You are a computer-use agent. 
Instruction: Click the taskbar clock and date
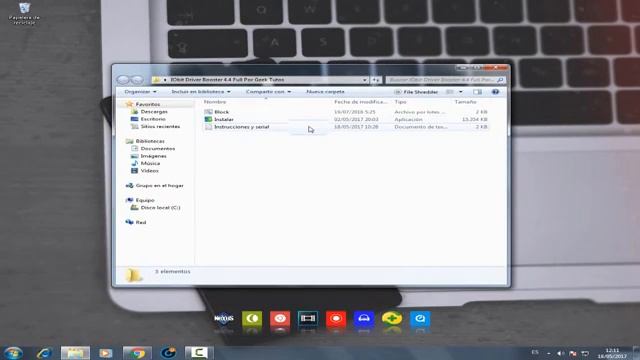tap(612, 353)
